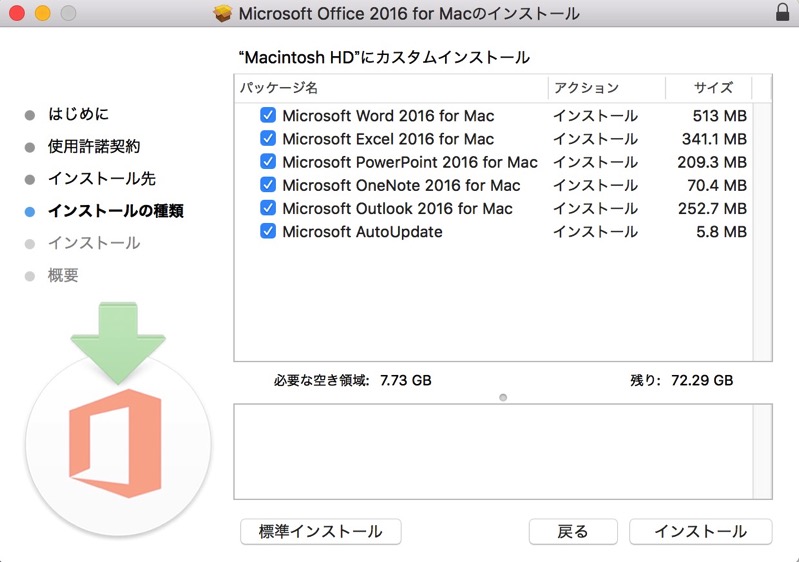Click the 513 MB size value

coord(720,116)
